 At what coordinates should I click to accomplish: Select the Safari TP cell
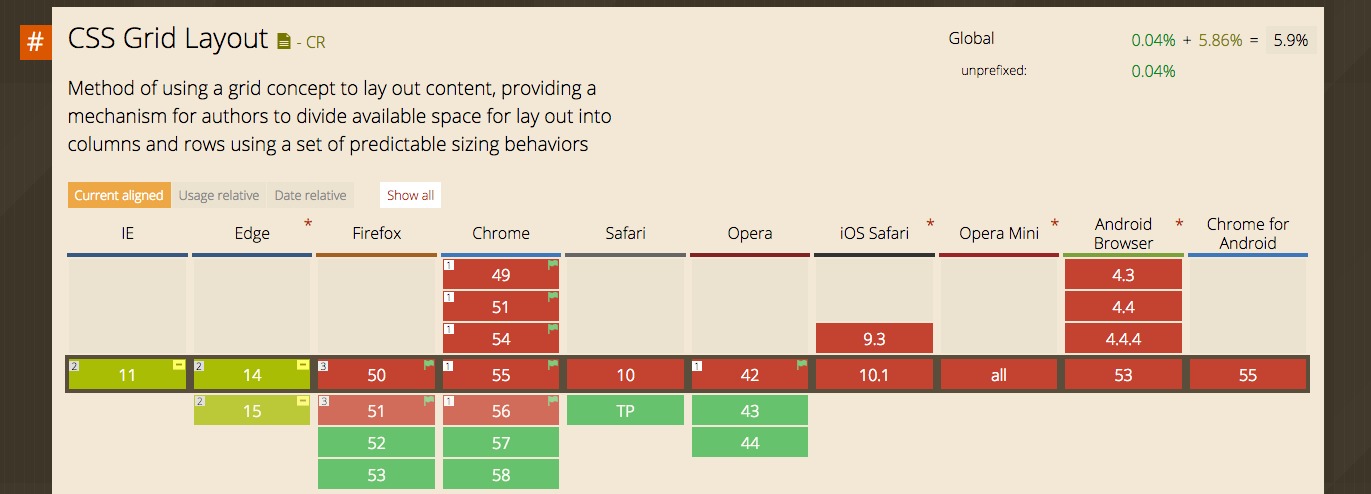(x=625, y=410)
